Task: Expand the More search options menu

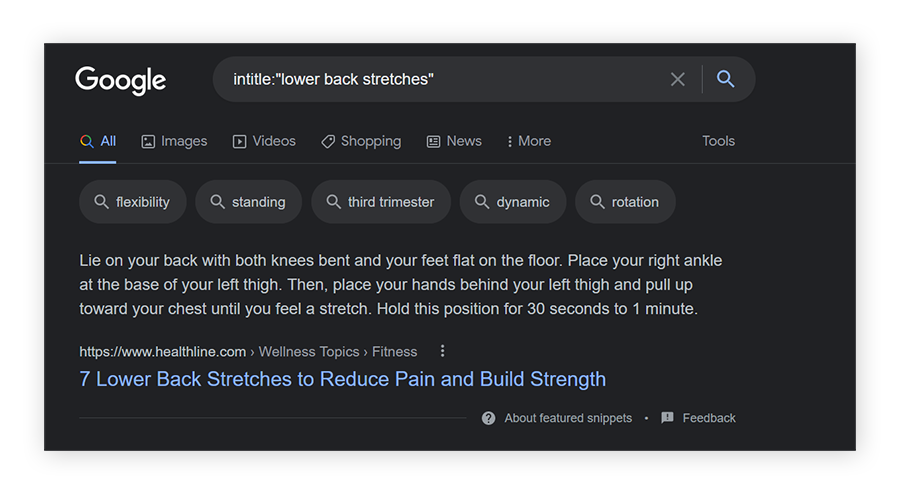Action: (x=529, y=141)
